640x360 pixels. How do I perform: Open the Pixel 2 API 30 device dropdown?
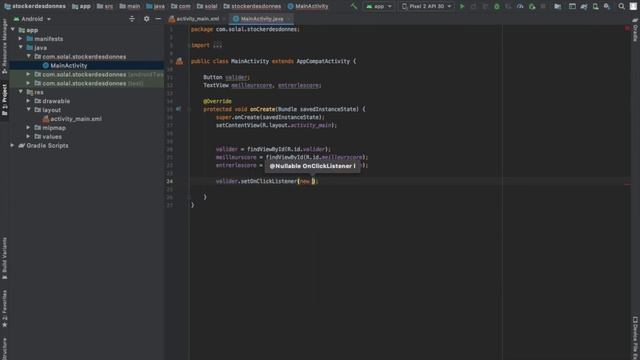tap(426, 6)
